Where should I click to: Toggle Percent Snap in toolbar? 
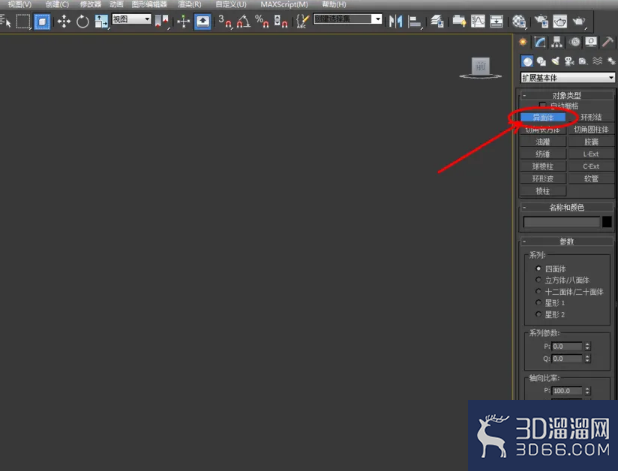(x=262, y=21)
